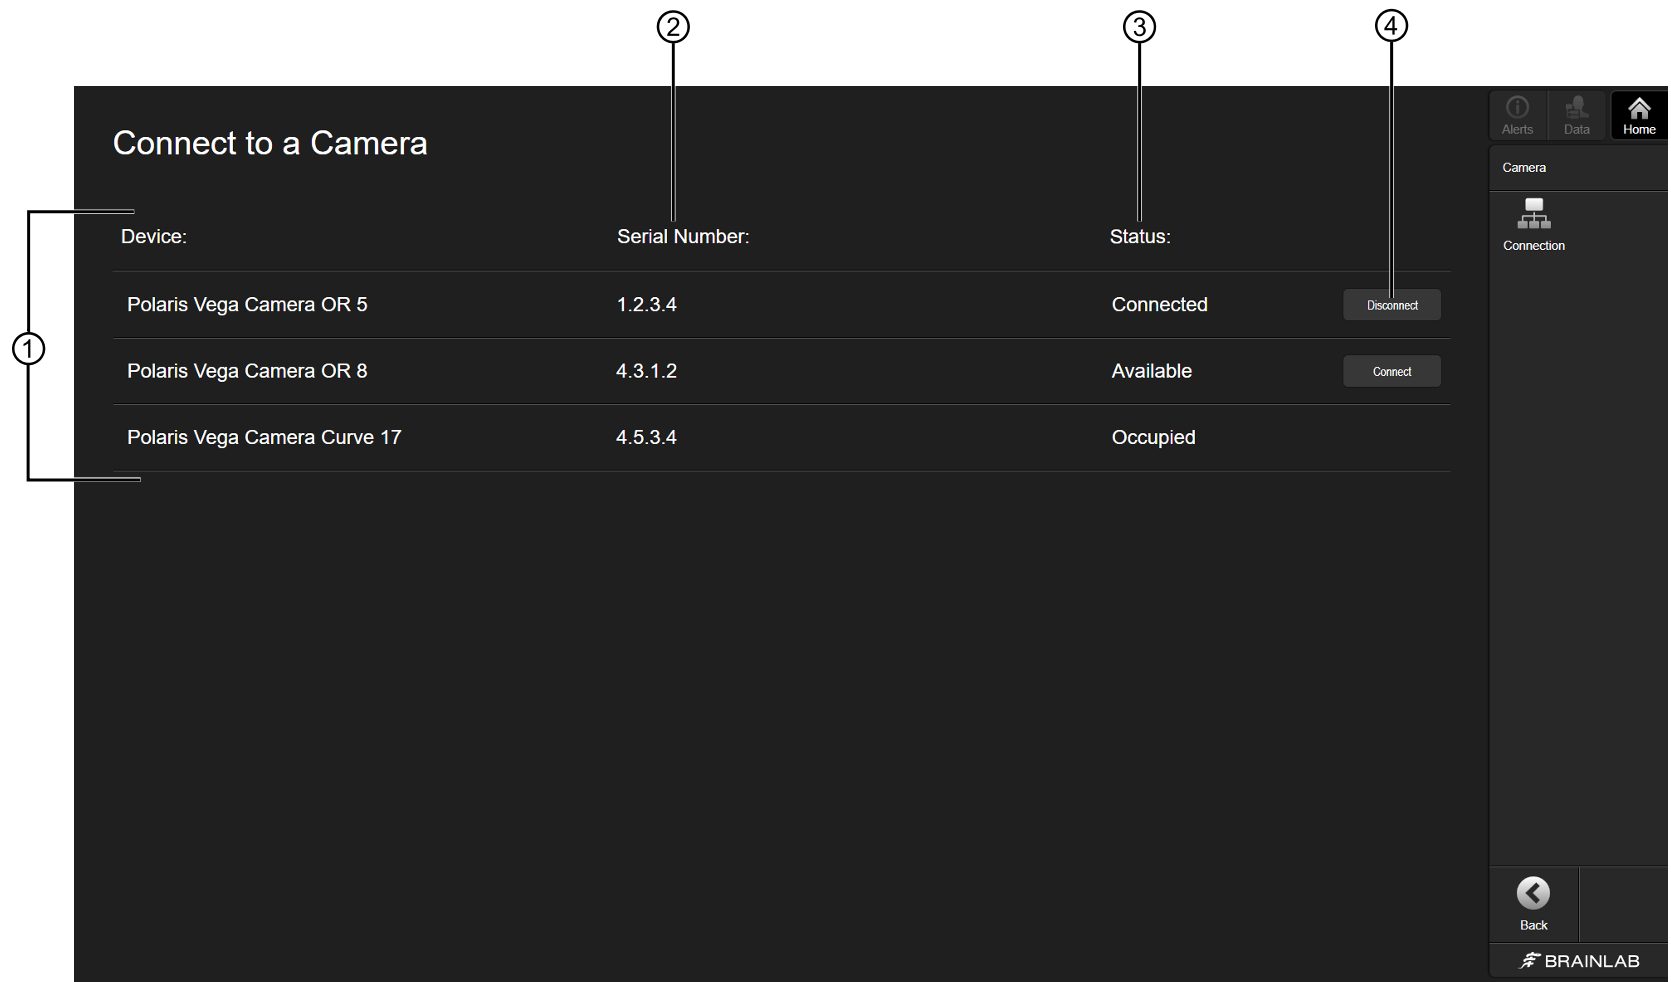This screenshot has width=1671, height=982.
Task: Connect to Polaris Vega Camera OR 8
Action: (1392, 371)
